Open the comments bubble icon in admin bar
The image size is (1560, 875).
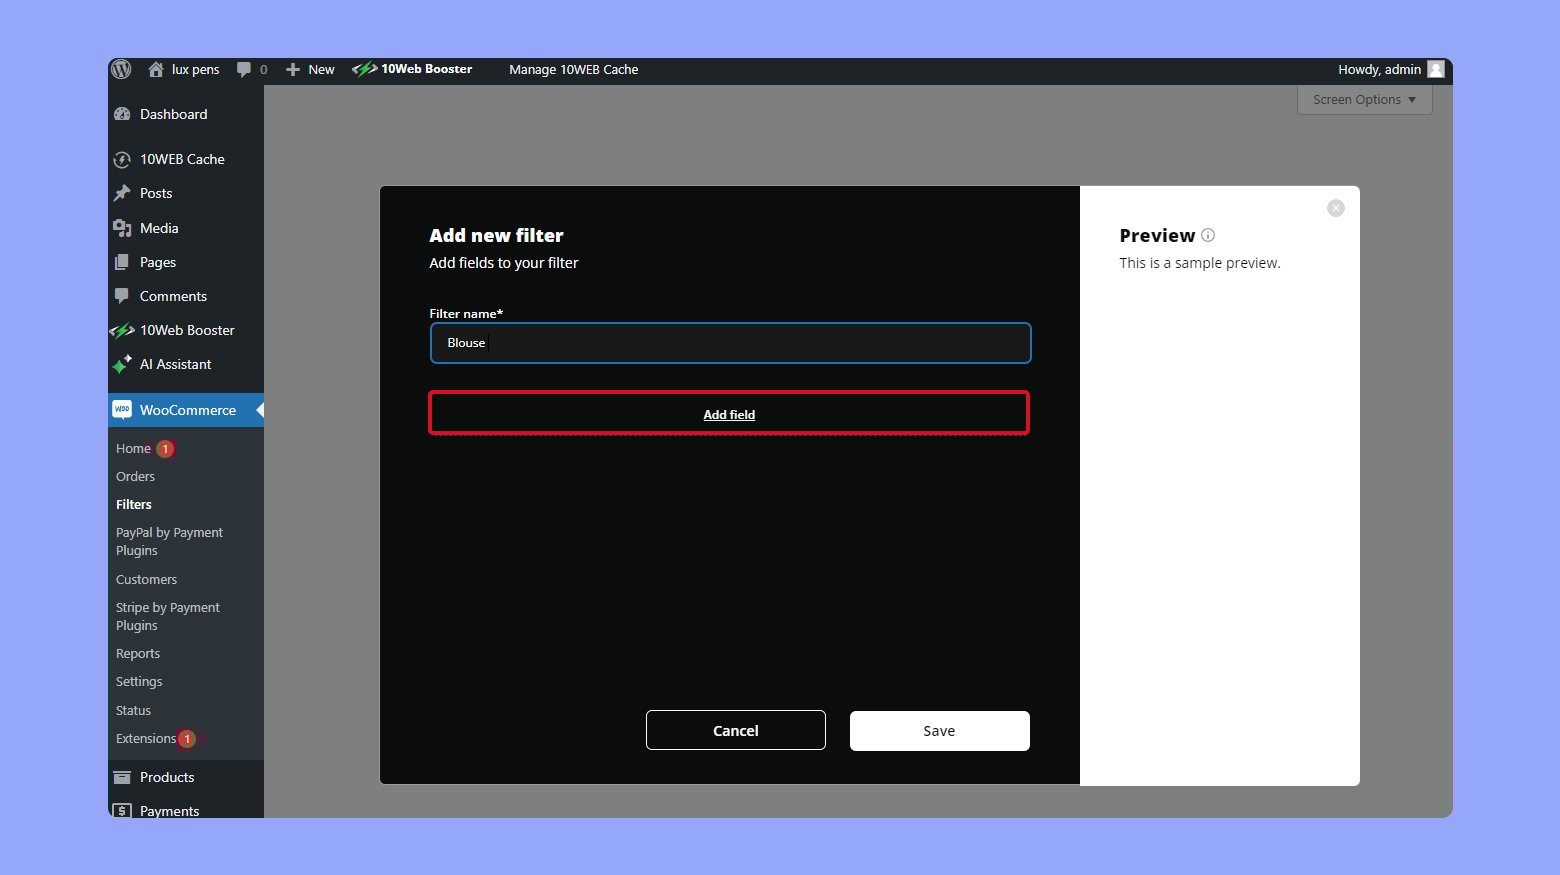244,70
